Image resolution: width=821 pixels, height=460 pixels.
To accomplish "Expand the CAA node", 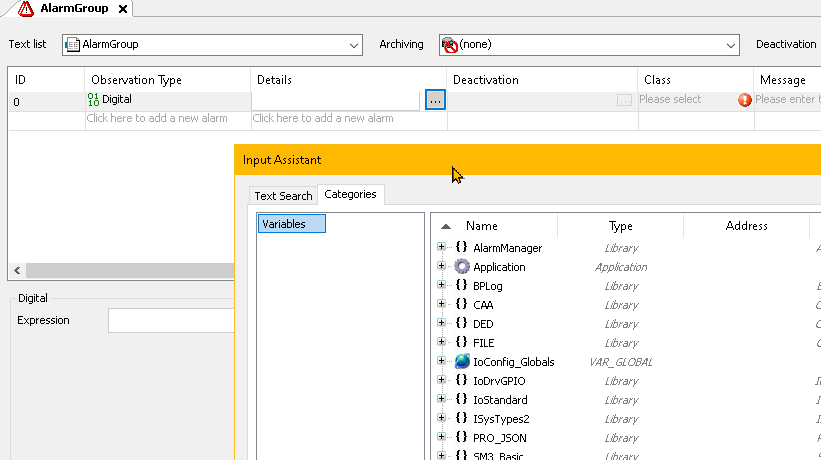I will 441,304.
